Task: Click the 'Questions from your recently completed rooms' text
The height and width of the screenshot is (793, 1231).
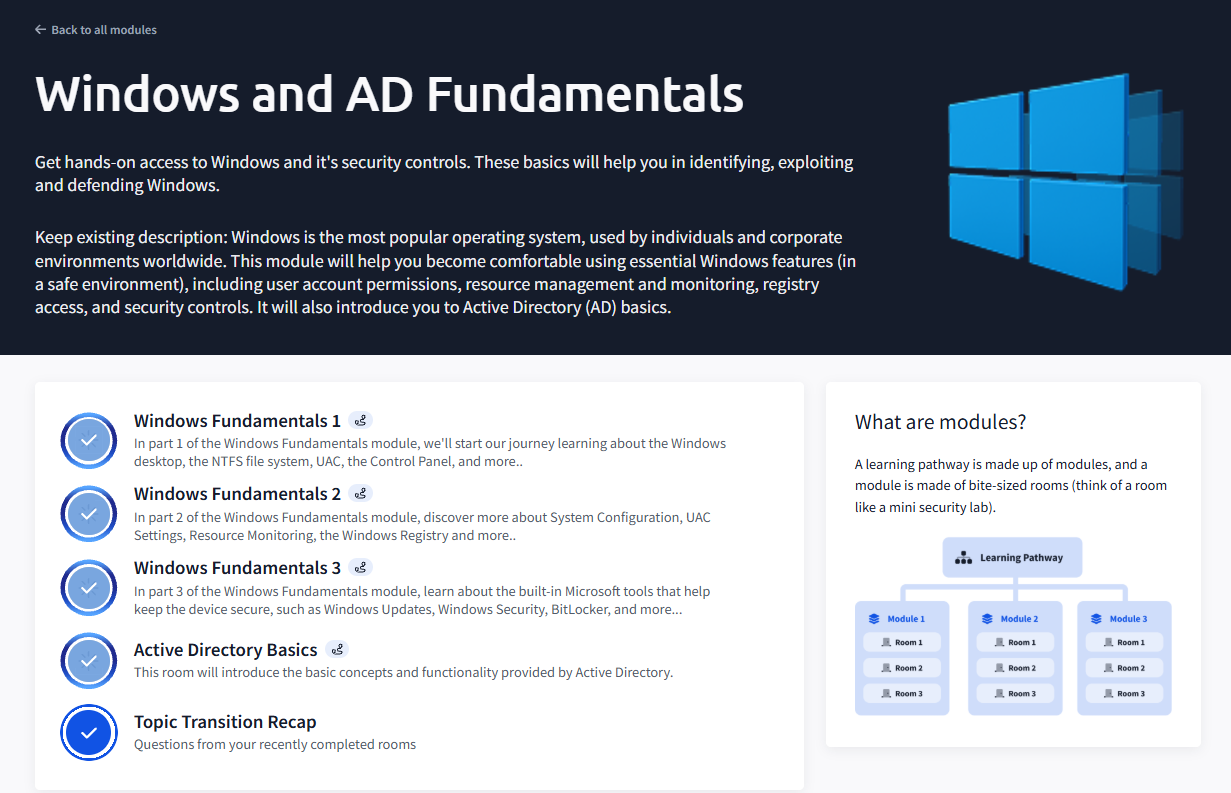Action: (x=275, y=745)
